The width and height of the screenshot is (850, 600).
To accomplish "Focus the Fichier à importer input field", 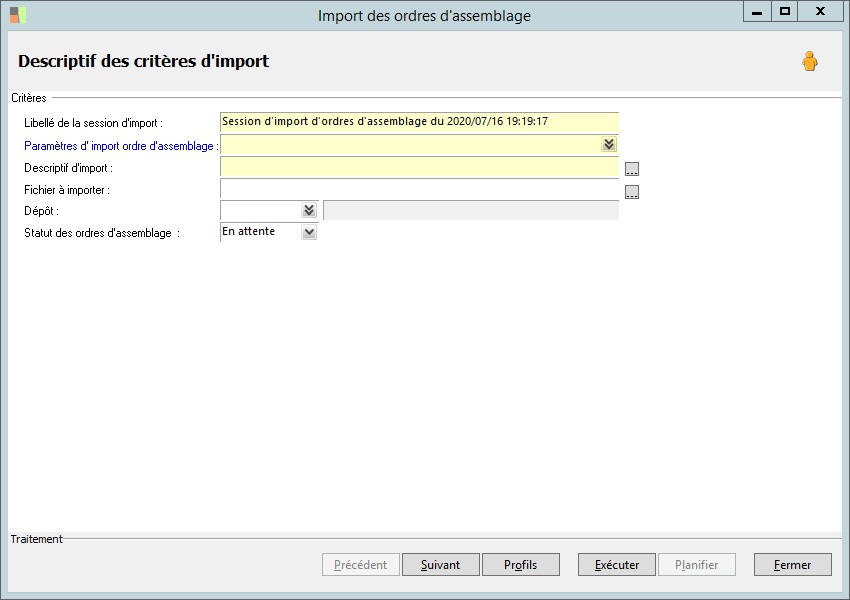I will (419, 189).
